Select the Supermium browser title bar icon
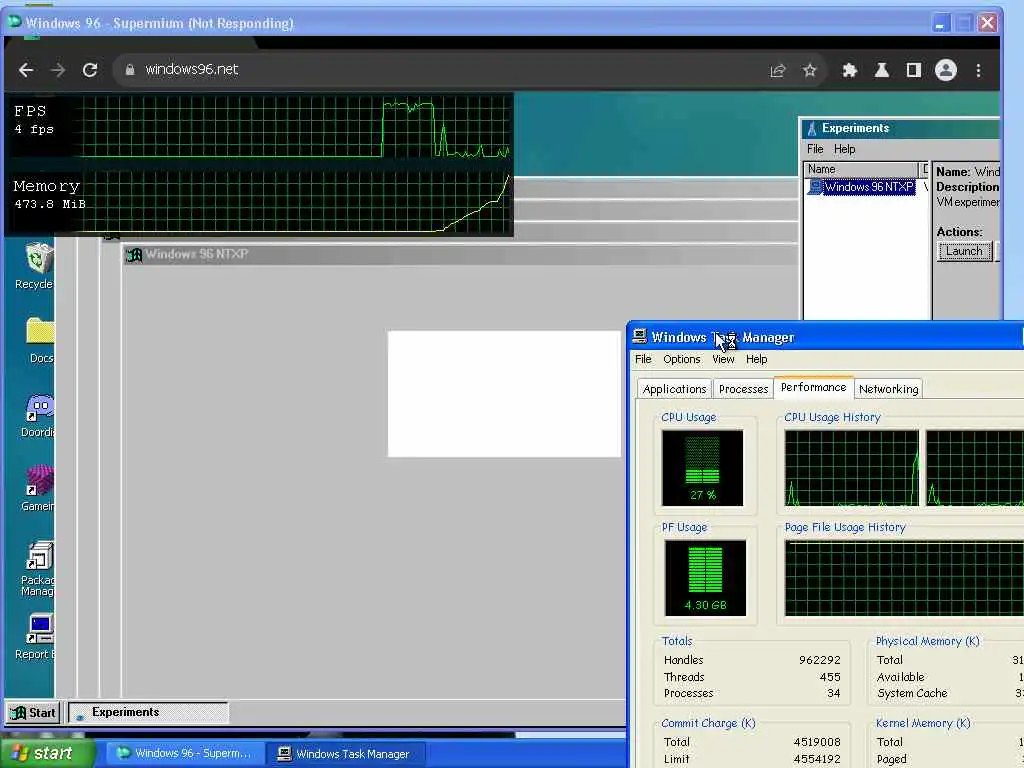The height and width of the screenshot is (768, 1024). 14,22
